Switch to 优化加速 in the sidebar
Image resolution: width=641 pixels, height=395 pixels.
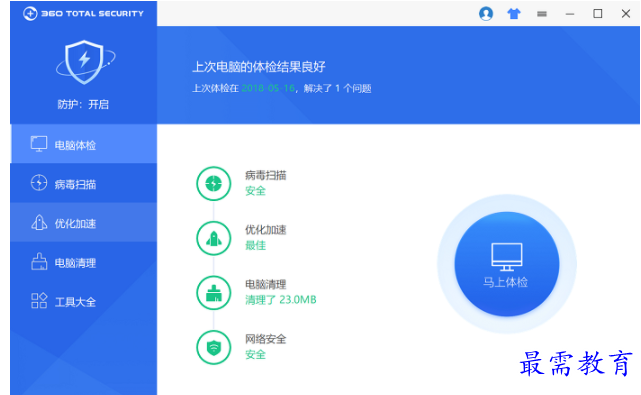[x=83, y=223]
